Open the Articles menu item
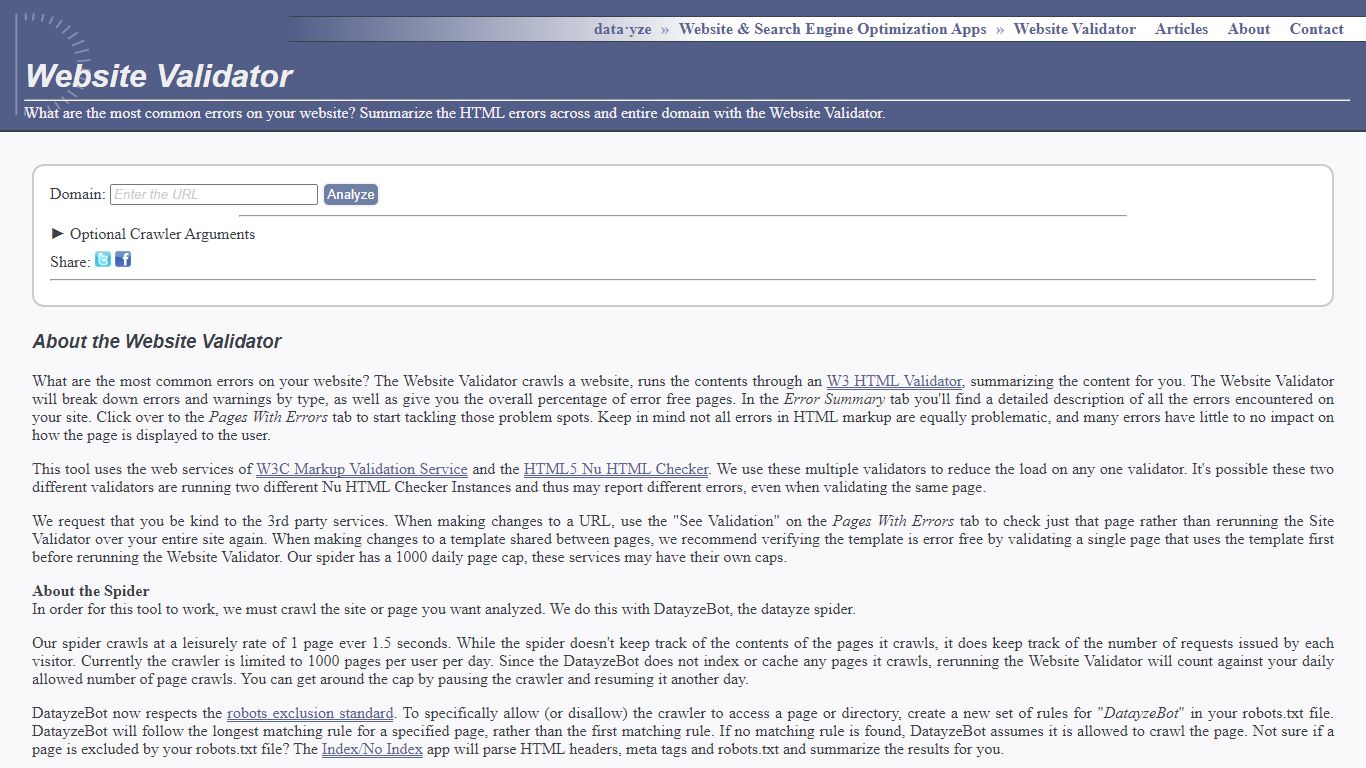Screen dimensions: 1366x768 tap(1182, 29)
